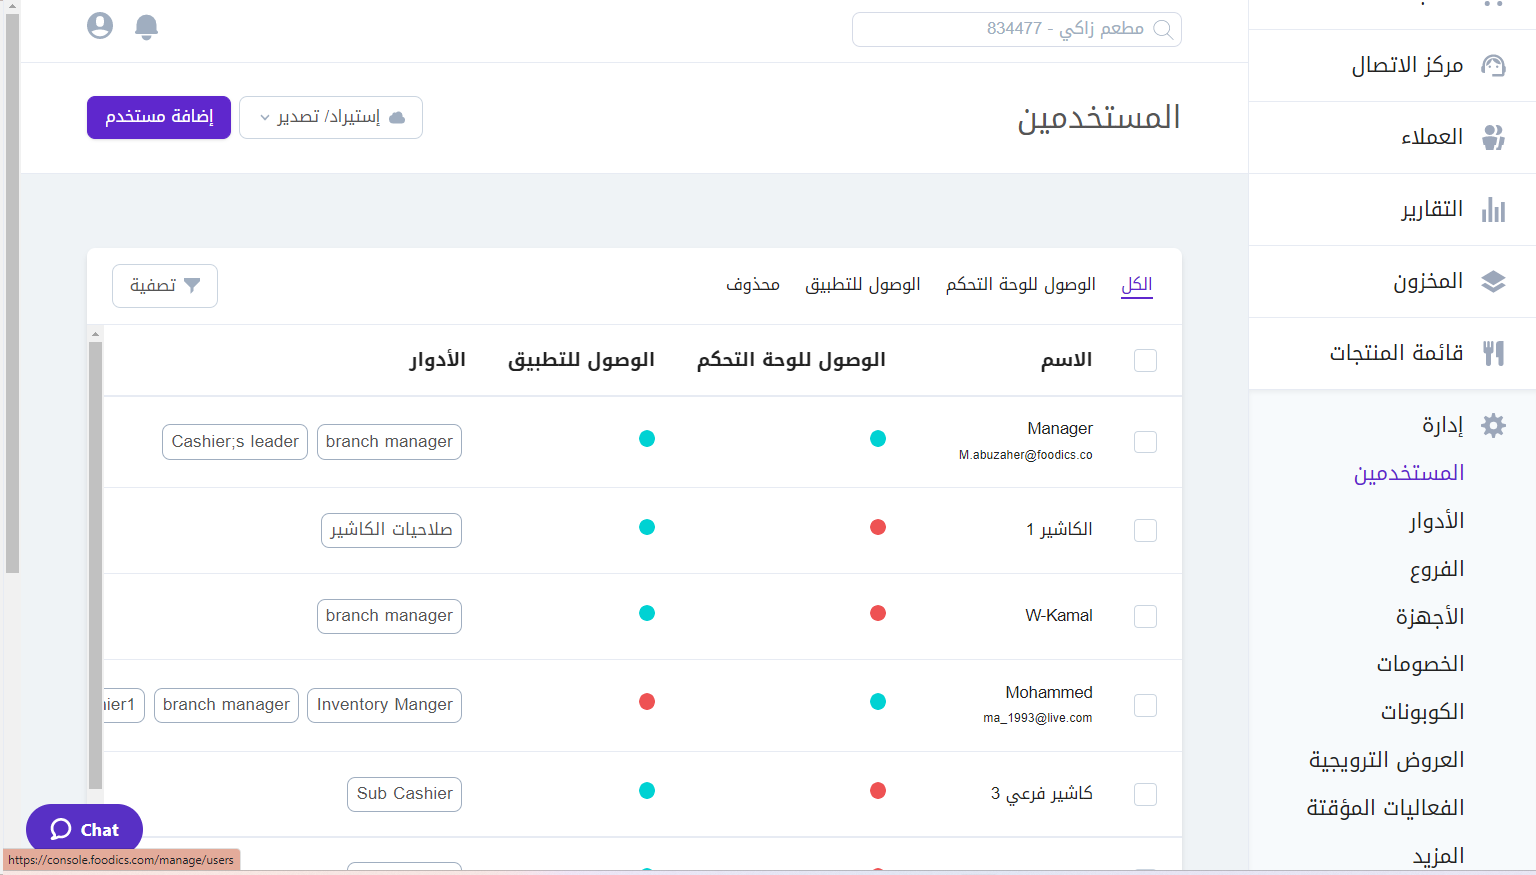
Task: Click the إضافة مستخدم button
Action: tap(158, 117)
